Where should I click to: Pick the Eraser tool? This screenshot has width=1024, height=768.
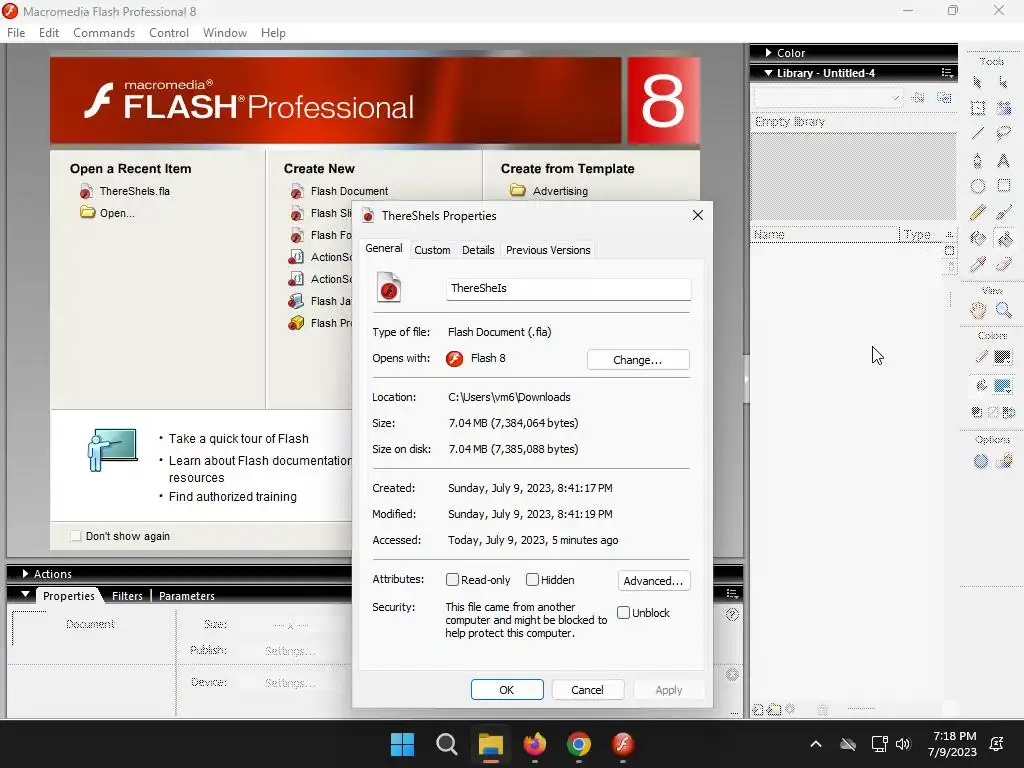click(x=1004, y=264)
